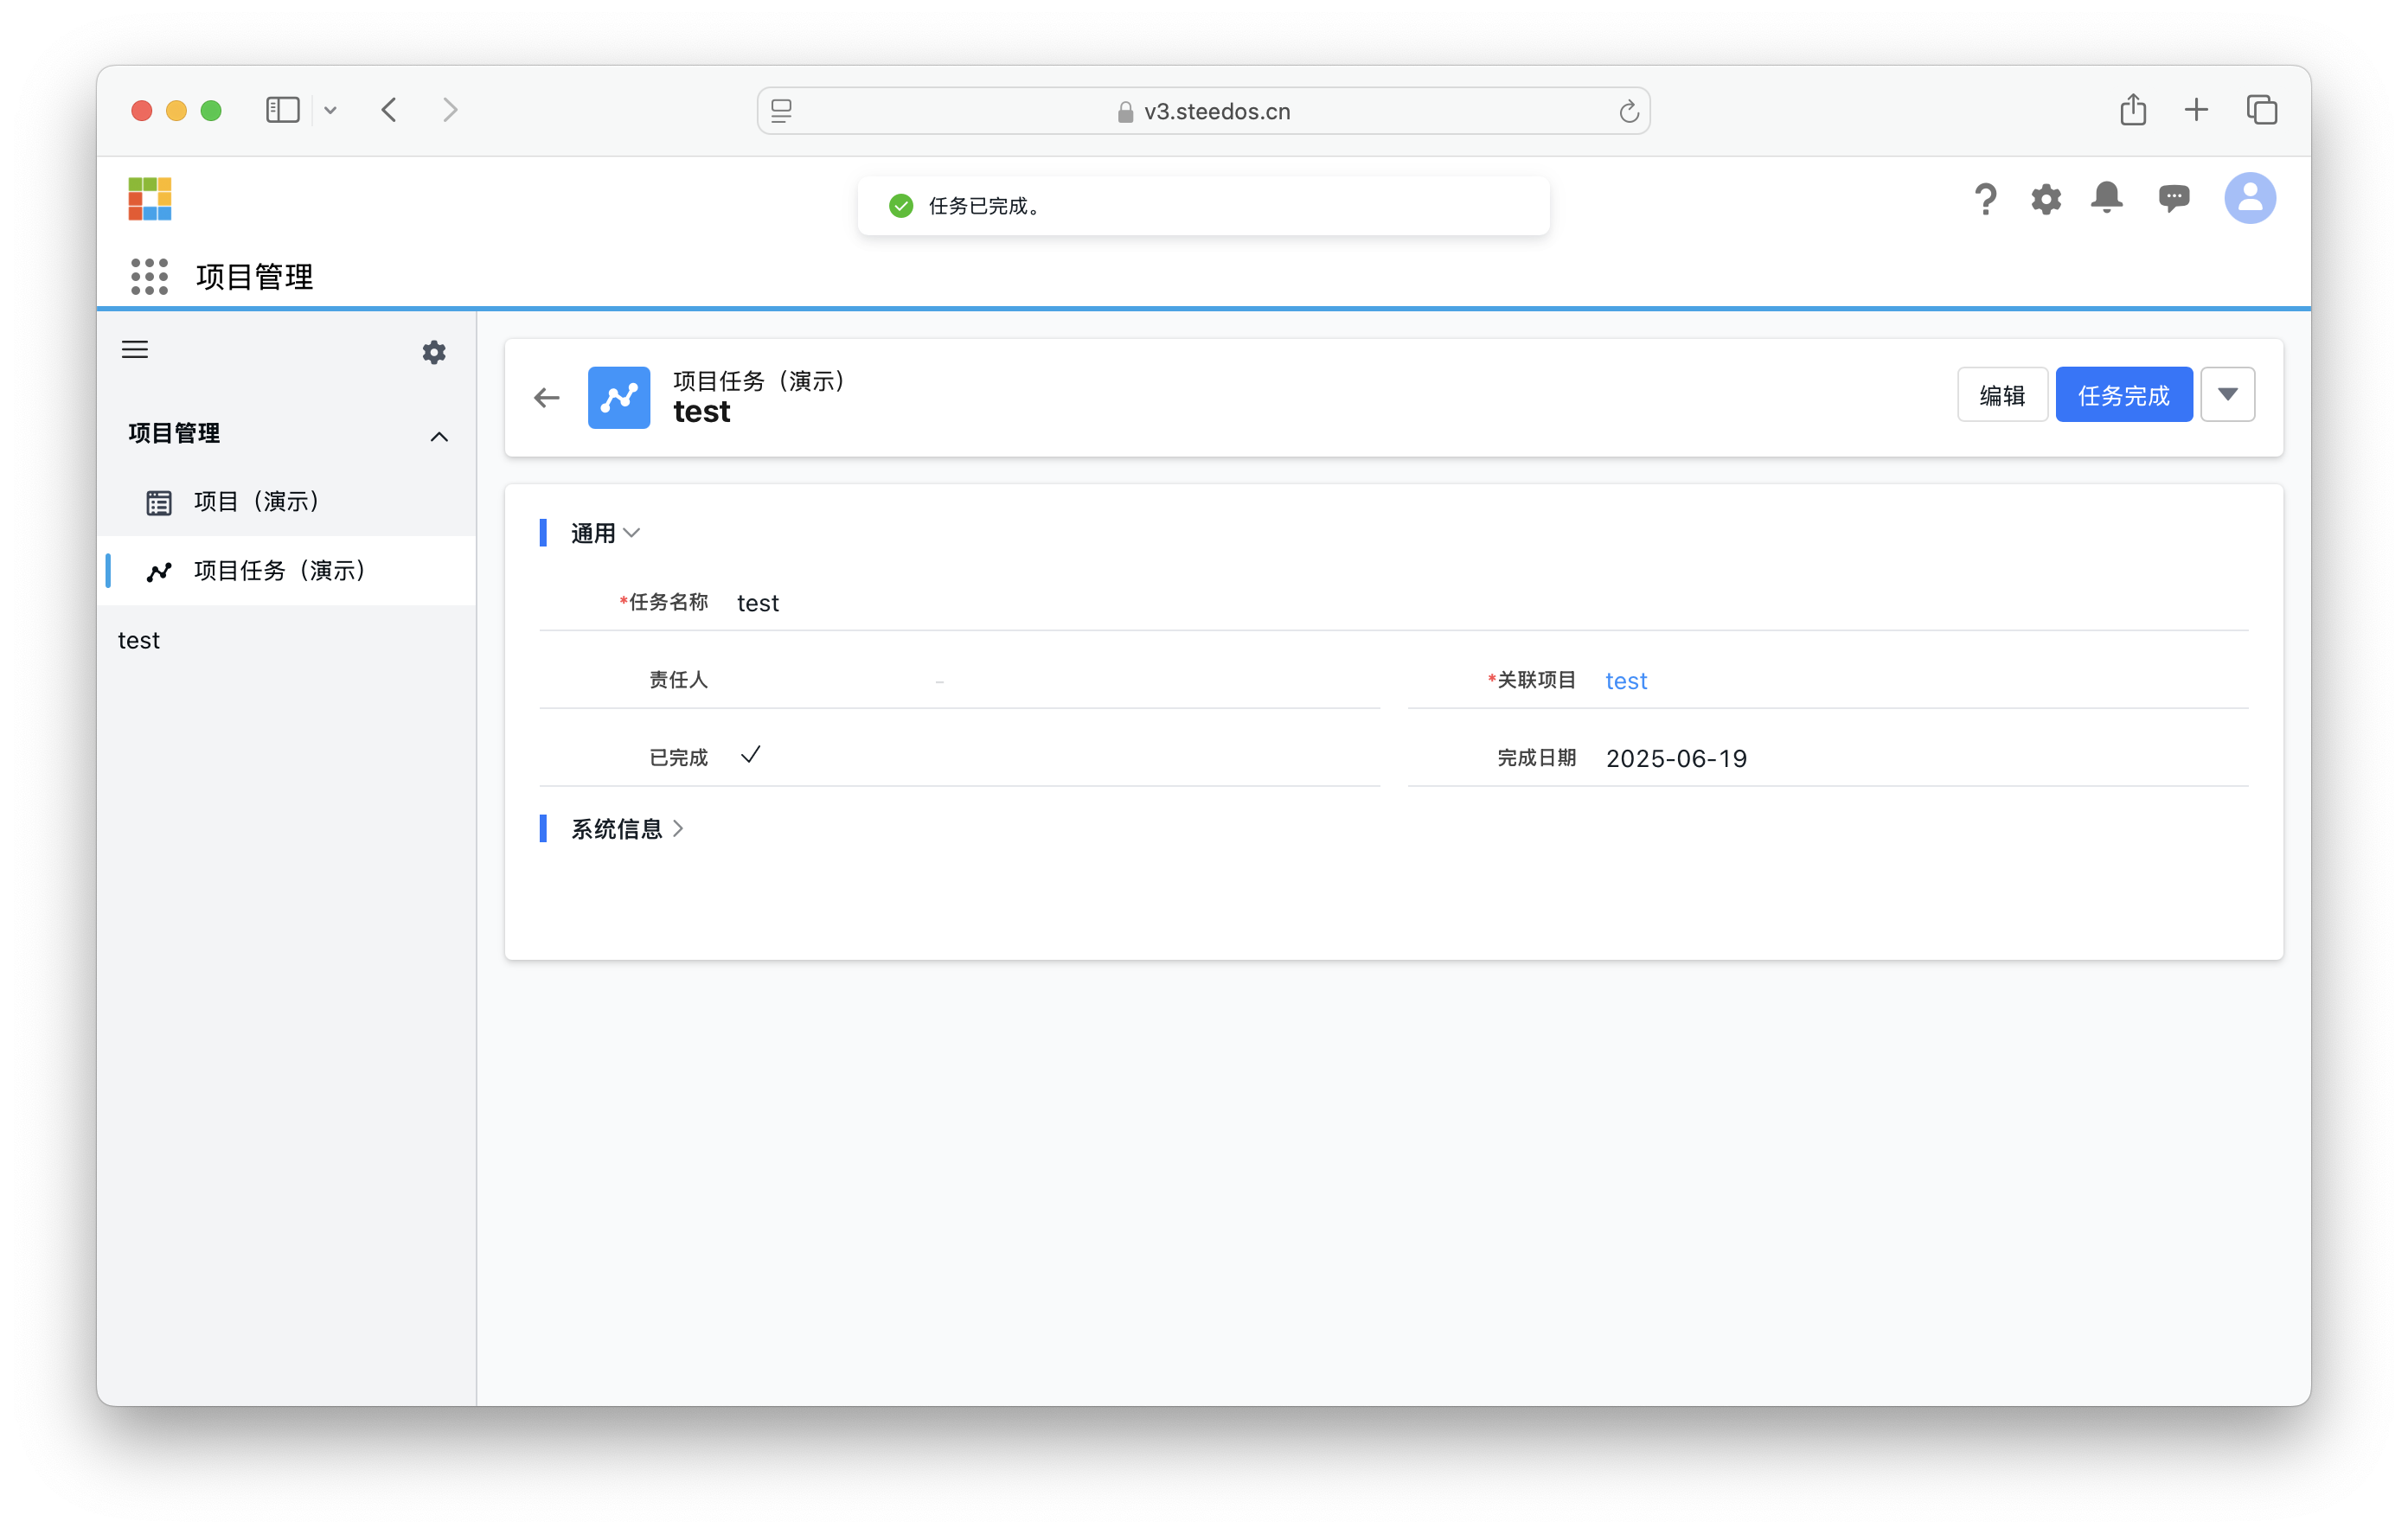Click success check icon in toast

click(900, 206)
